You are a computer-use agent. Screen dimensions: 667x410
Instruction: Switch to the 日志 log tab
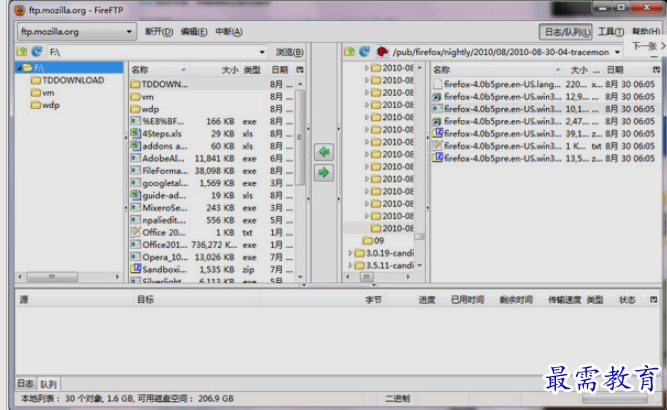click(x=25, y=384)
